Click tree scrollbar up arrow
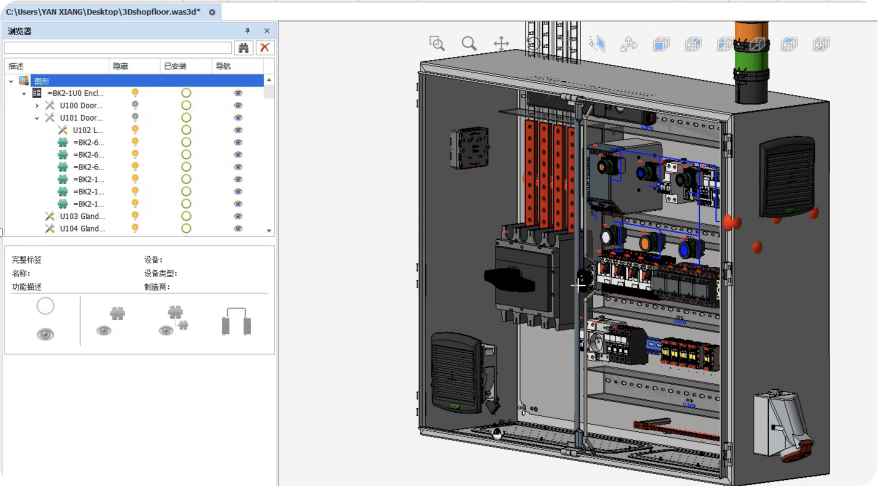Viewport: 878px width, 486px height. click(x=269, y=80)
